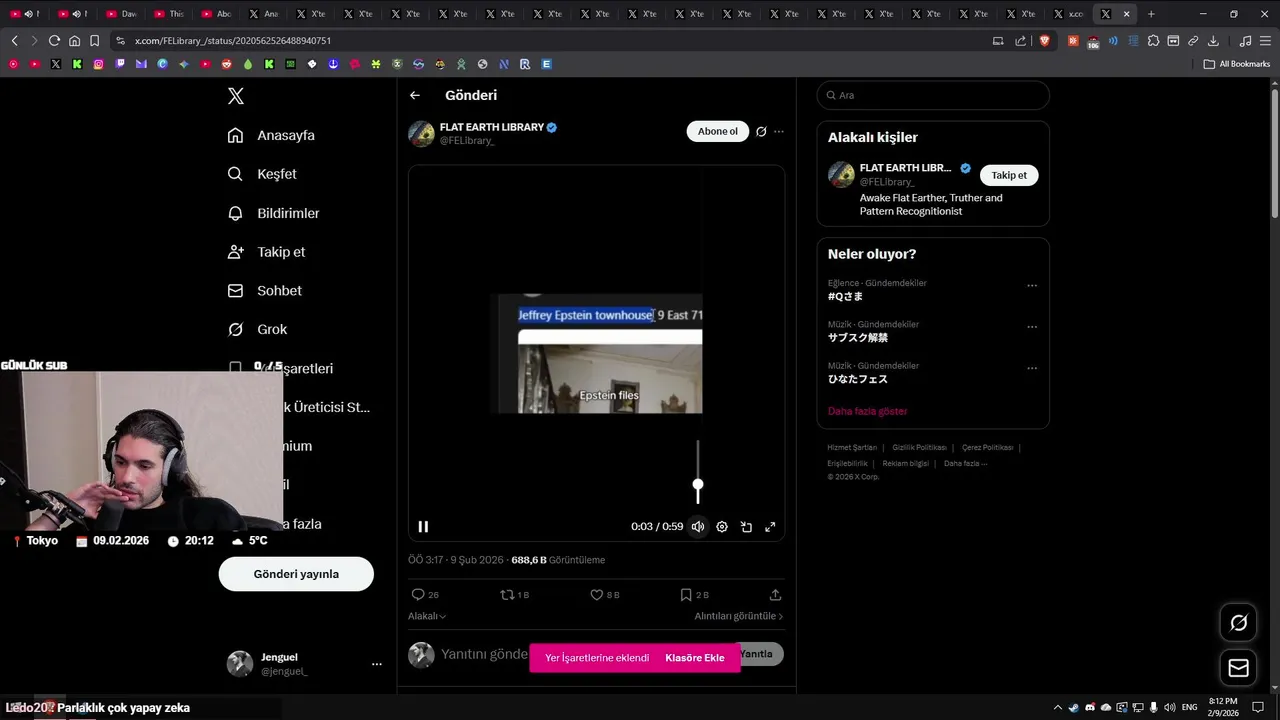This screenshot has height=720, width=1280.
Task: Open the browser hamburger menu
Action: (1265, 41)
